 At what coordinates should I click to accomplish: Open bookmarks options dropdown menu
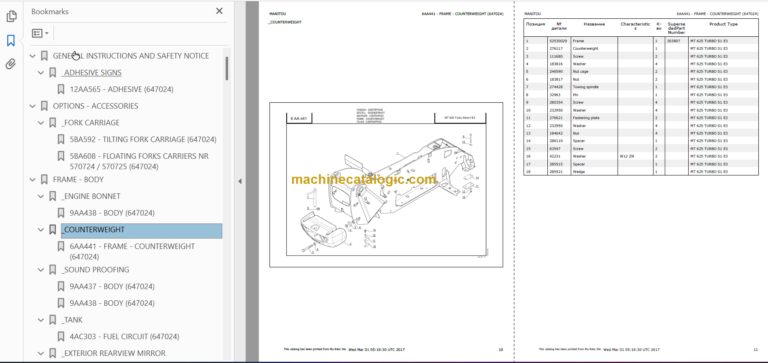click(x=40, y=33)
